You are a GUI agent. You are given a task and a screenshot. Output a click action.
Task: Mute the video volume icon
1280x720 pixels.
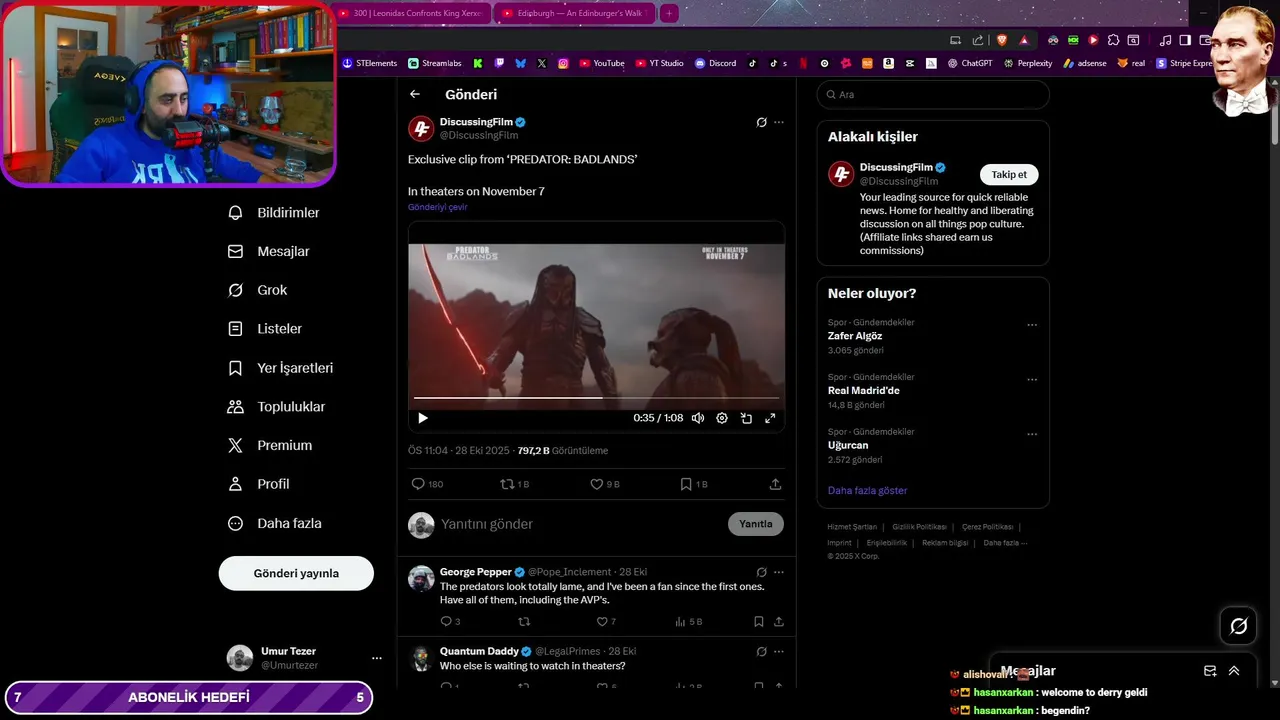pyautogui.click(x=698, y=418)
